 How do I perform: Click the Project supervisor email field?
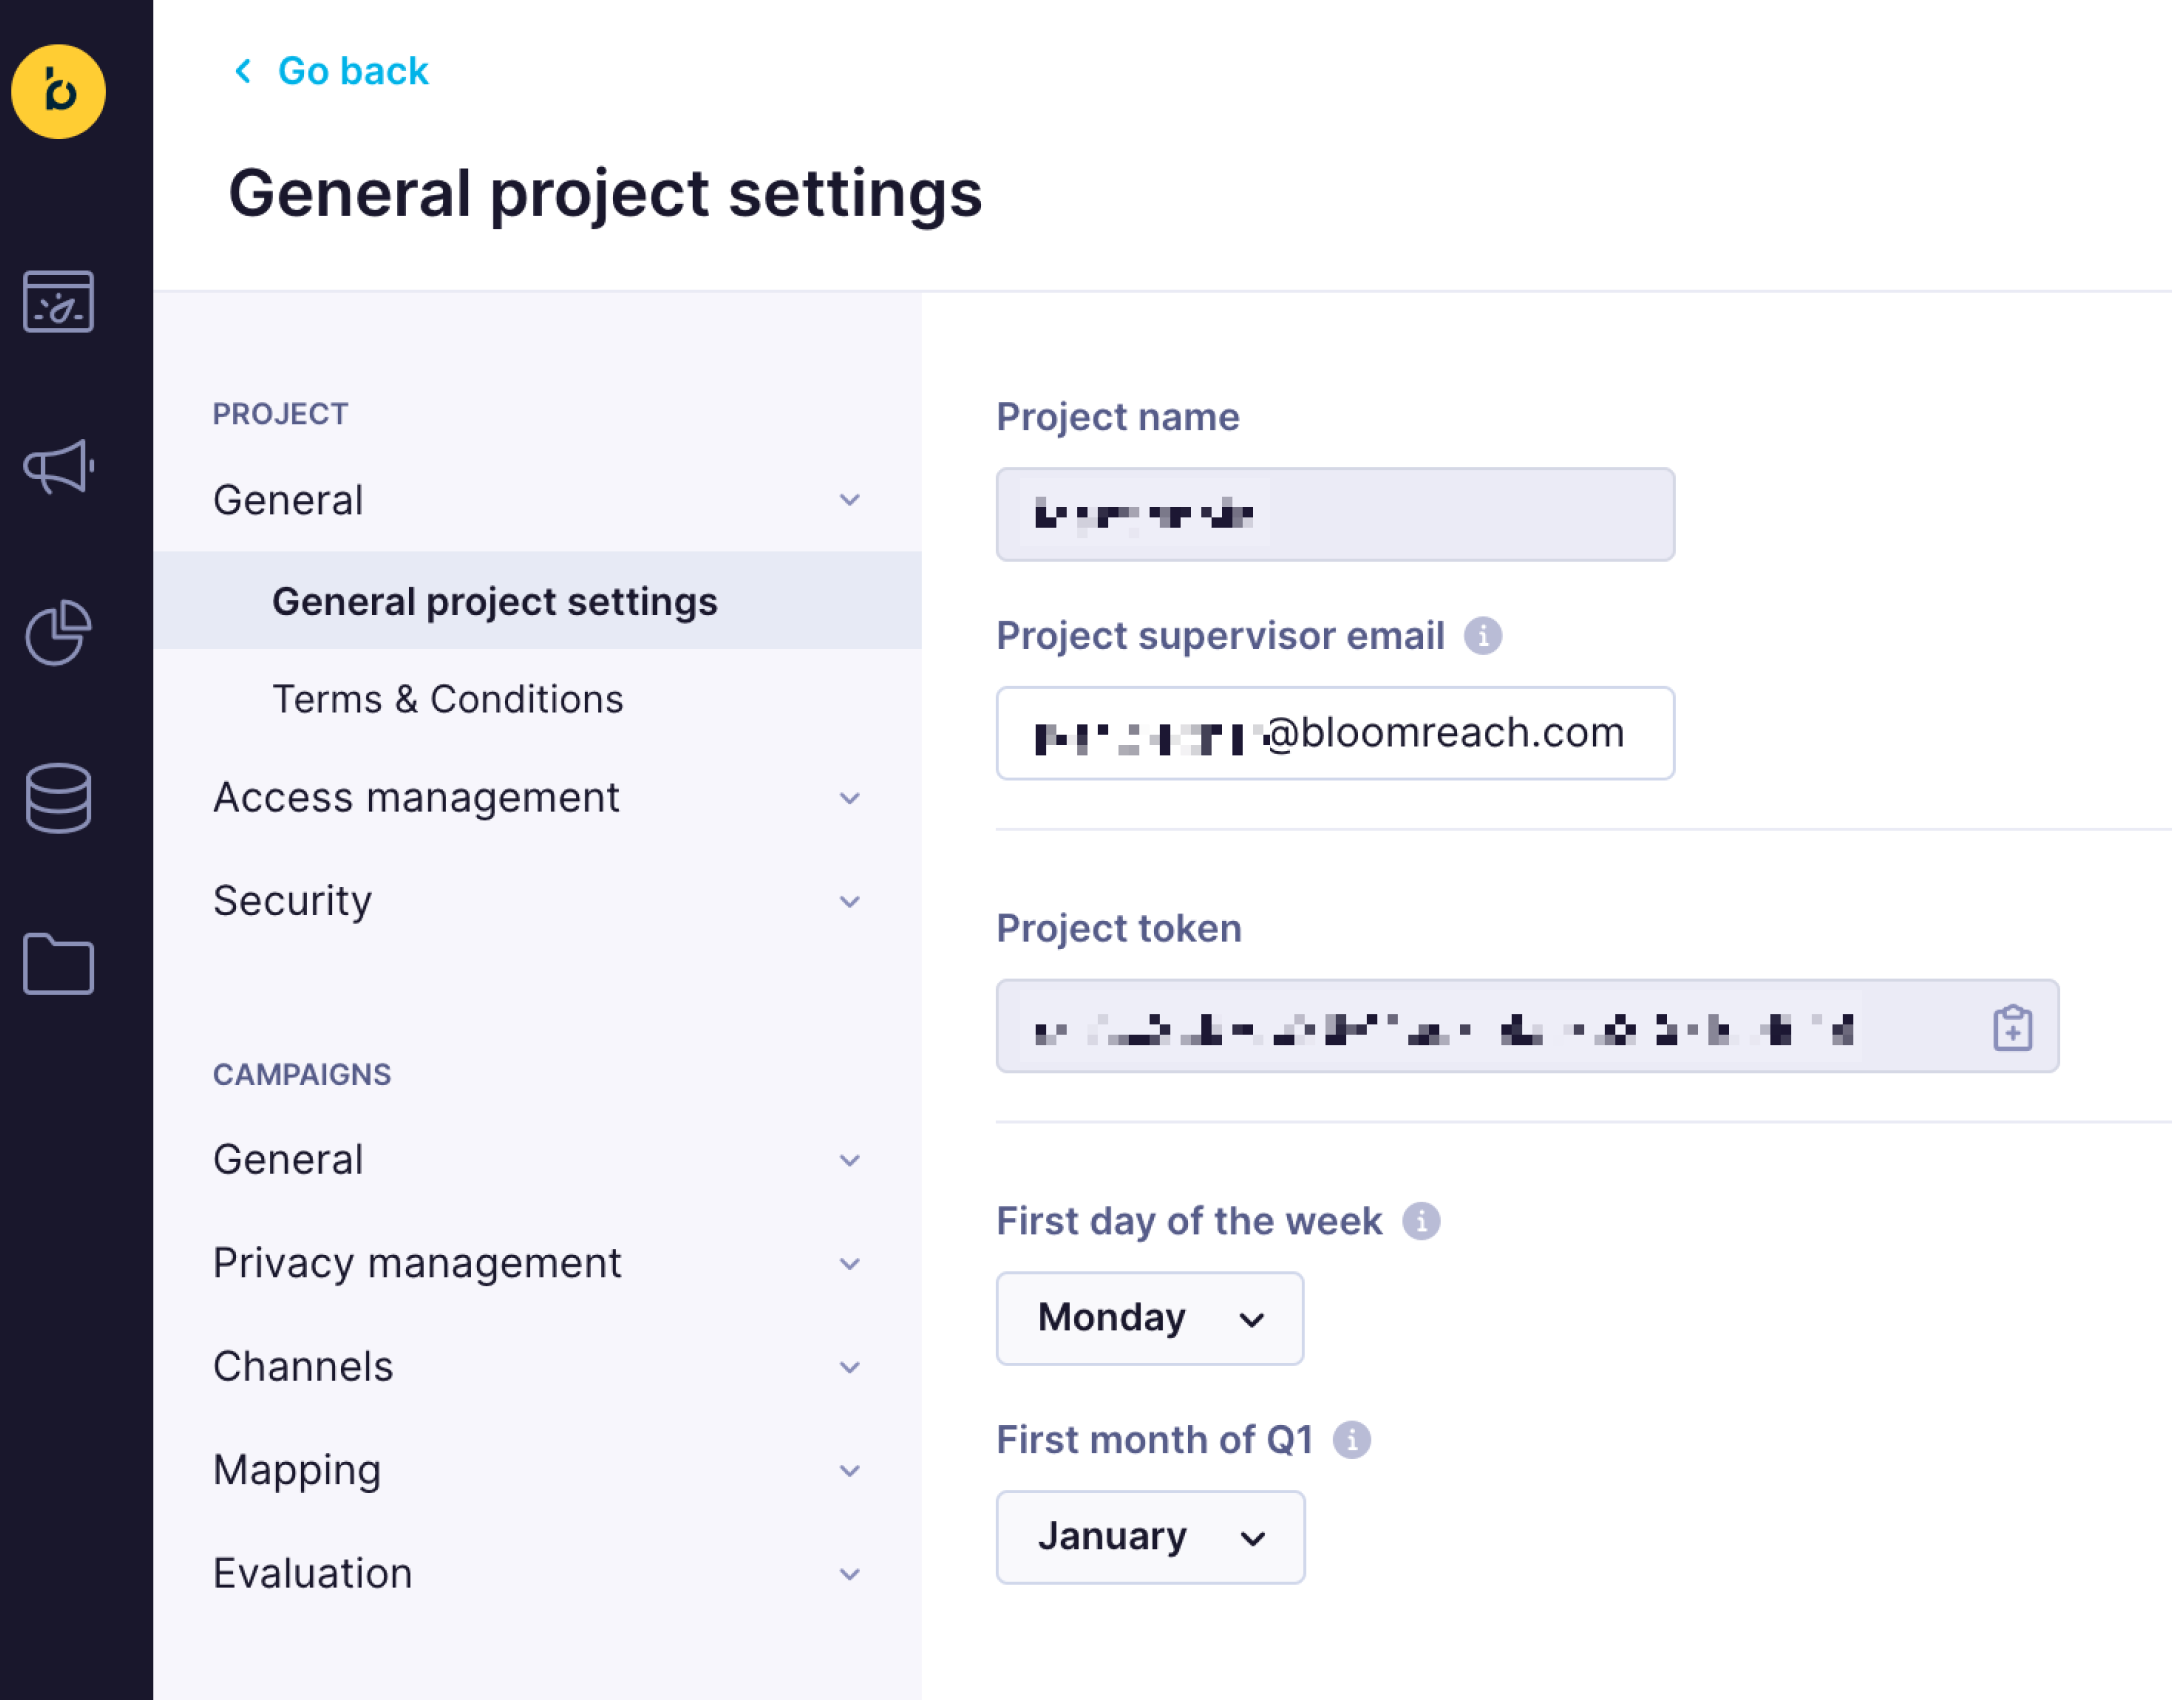click(x=1335, y=733)
